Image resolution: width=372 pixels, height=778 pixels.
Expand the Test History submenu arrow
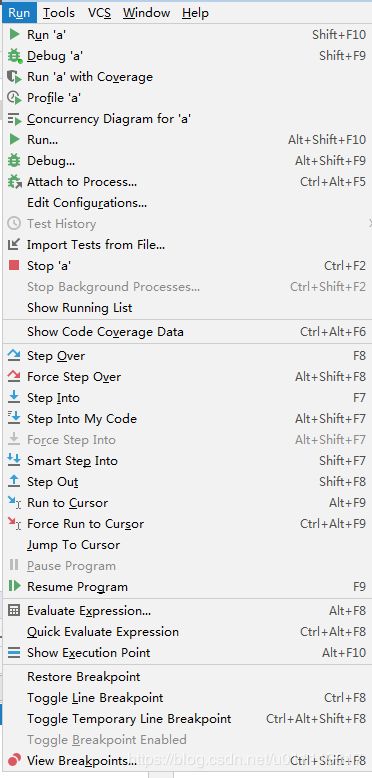(x=370, y=223)
